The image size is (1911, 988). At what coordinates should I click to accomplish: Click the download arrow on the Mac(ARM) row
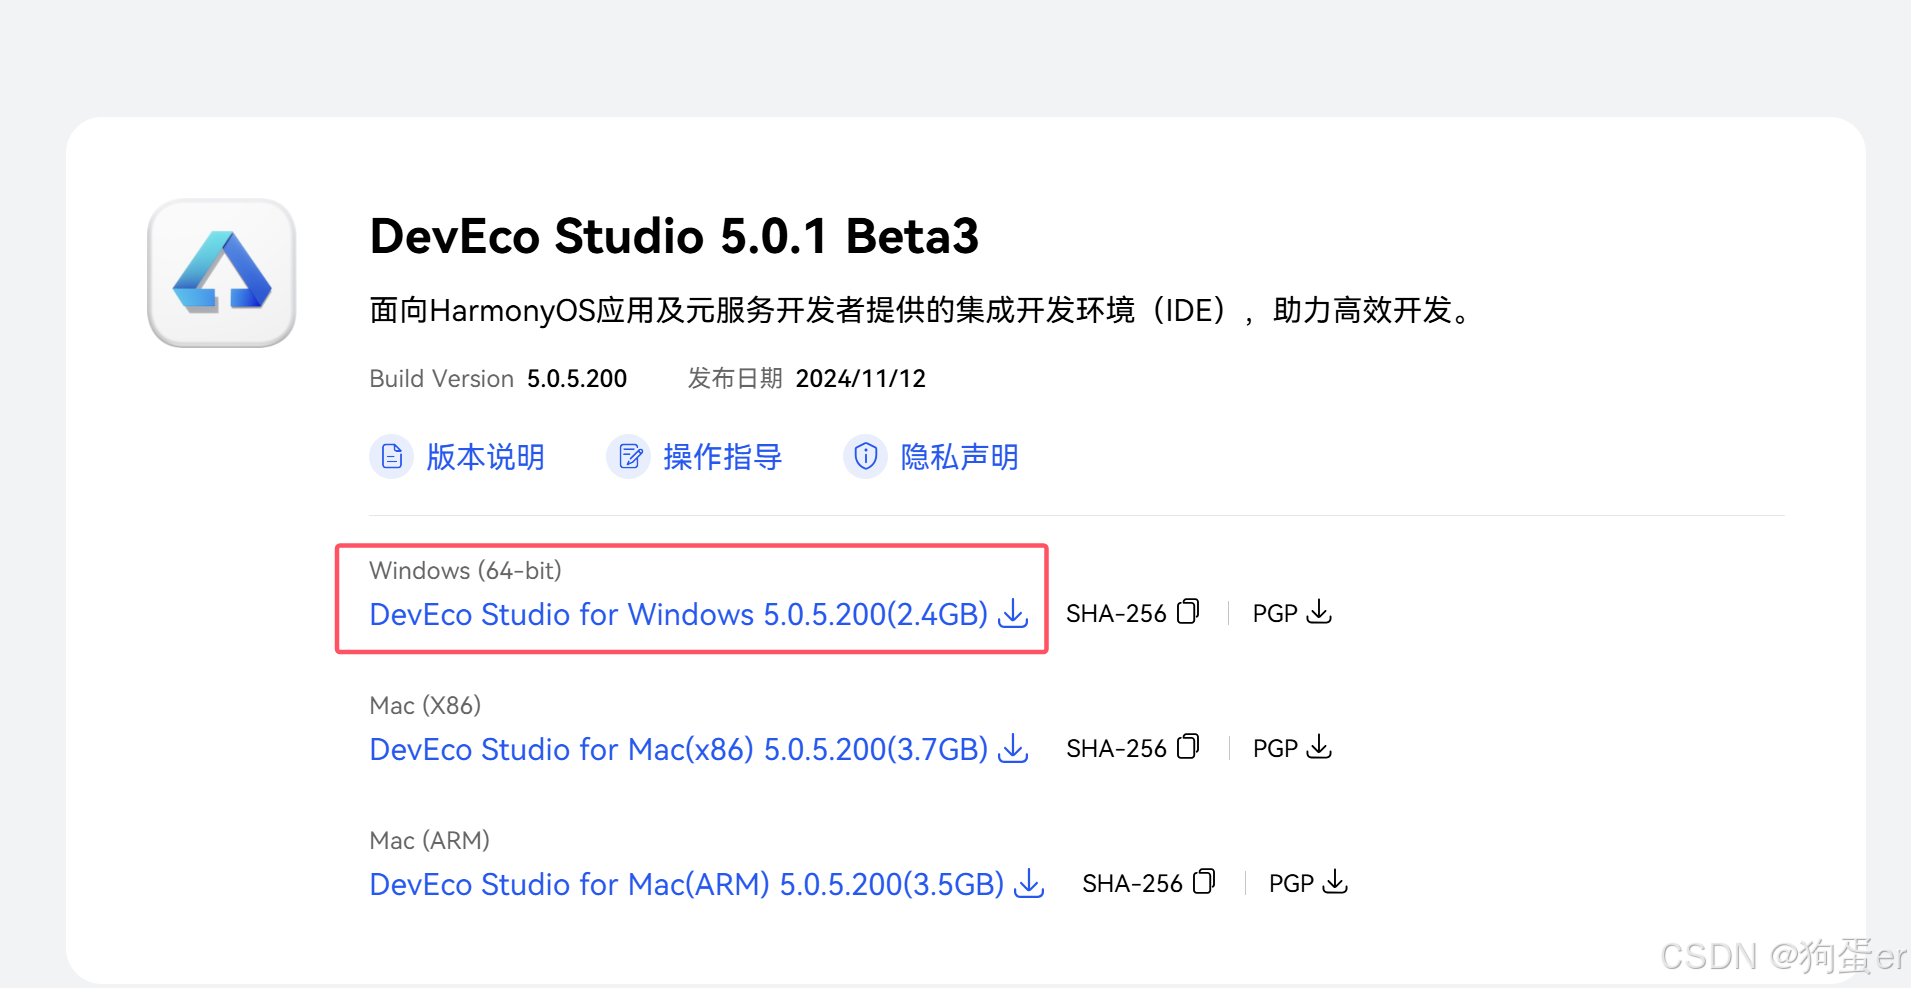[x=1029, y=883]
